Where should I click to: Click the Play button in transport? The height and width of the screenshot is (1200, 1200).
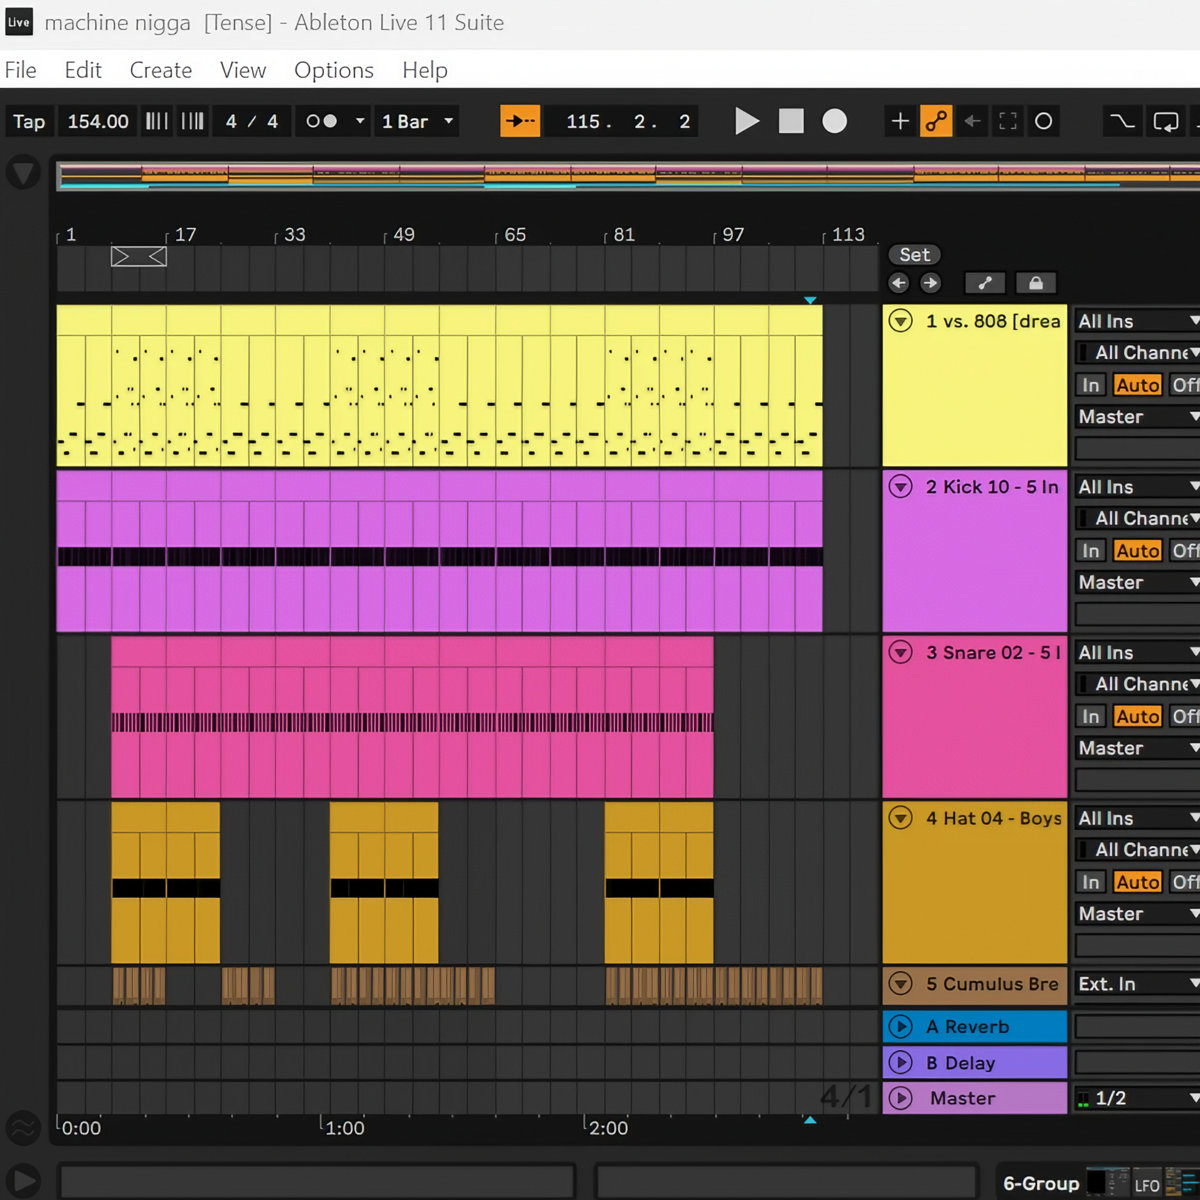[x=746, y=121]
